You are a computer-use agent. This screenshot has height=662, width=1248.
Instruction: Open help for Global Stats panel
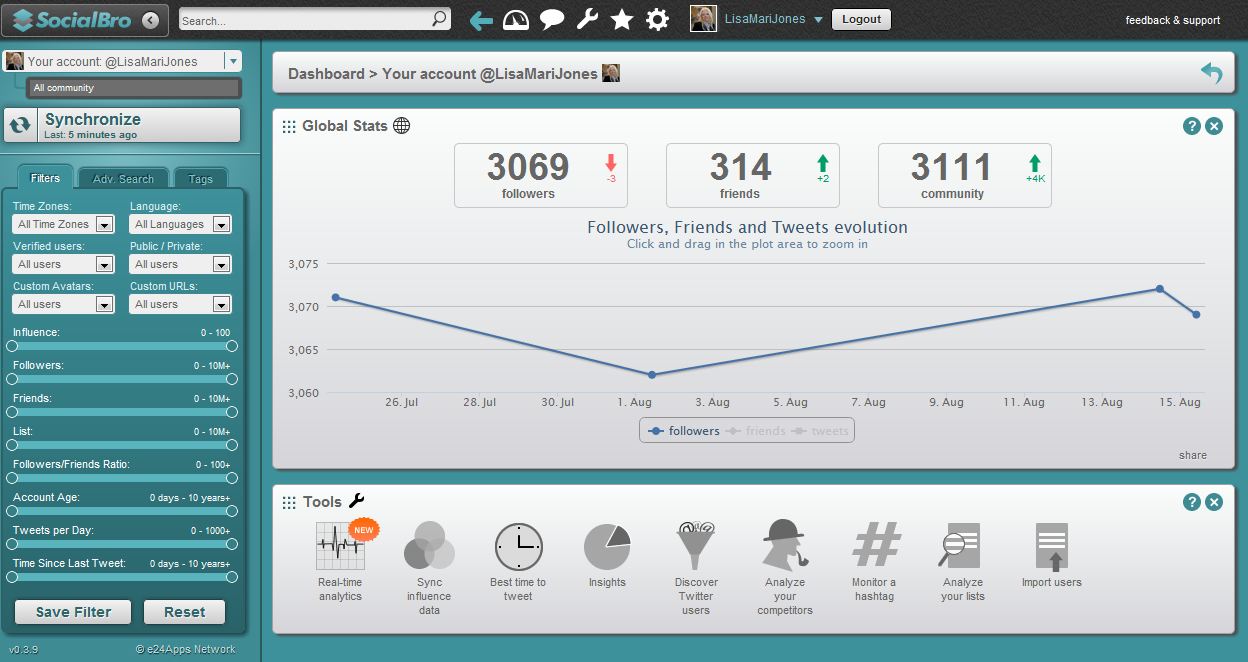(1191, 126)
